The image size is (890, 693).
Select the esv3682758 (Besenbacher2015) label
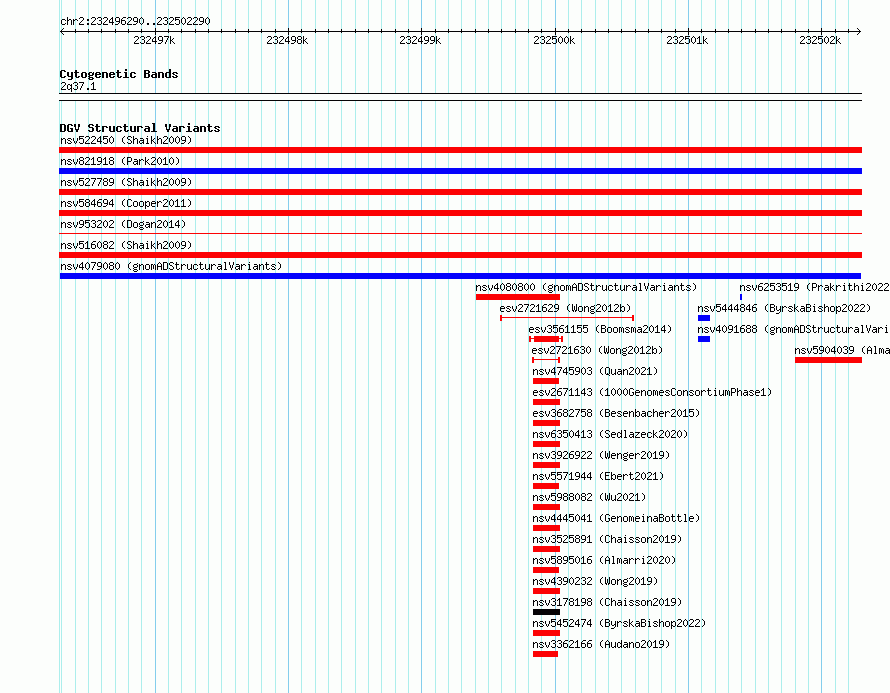[616, 413]
